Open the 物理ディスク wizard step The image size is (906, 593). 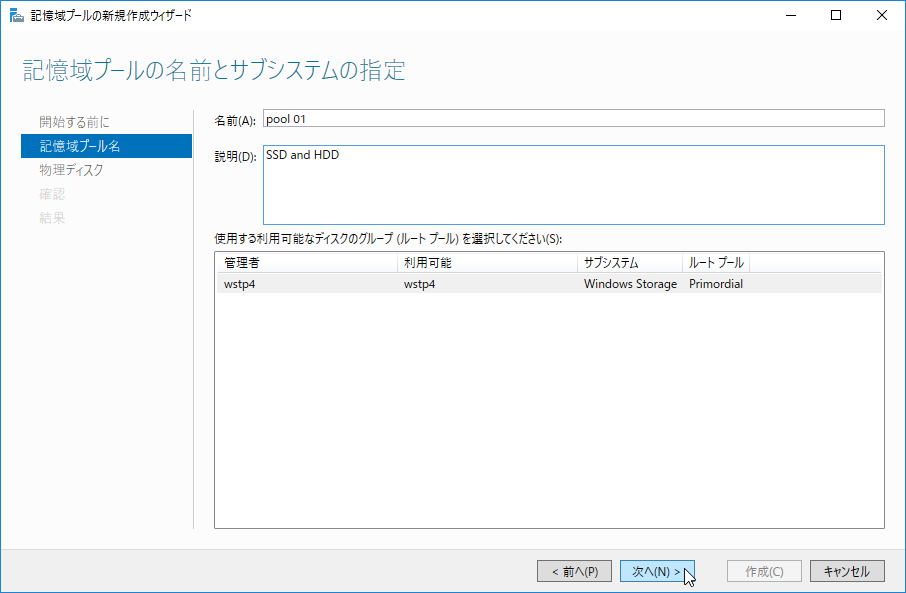pyautogui.click(x=71, y=170)
